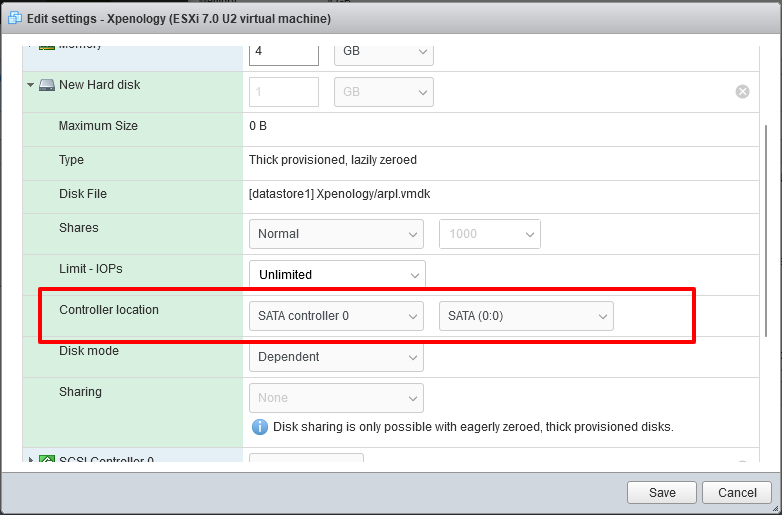
Task: Open the SATA (0:0) port dropdown
Action: click(526, 316)
